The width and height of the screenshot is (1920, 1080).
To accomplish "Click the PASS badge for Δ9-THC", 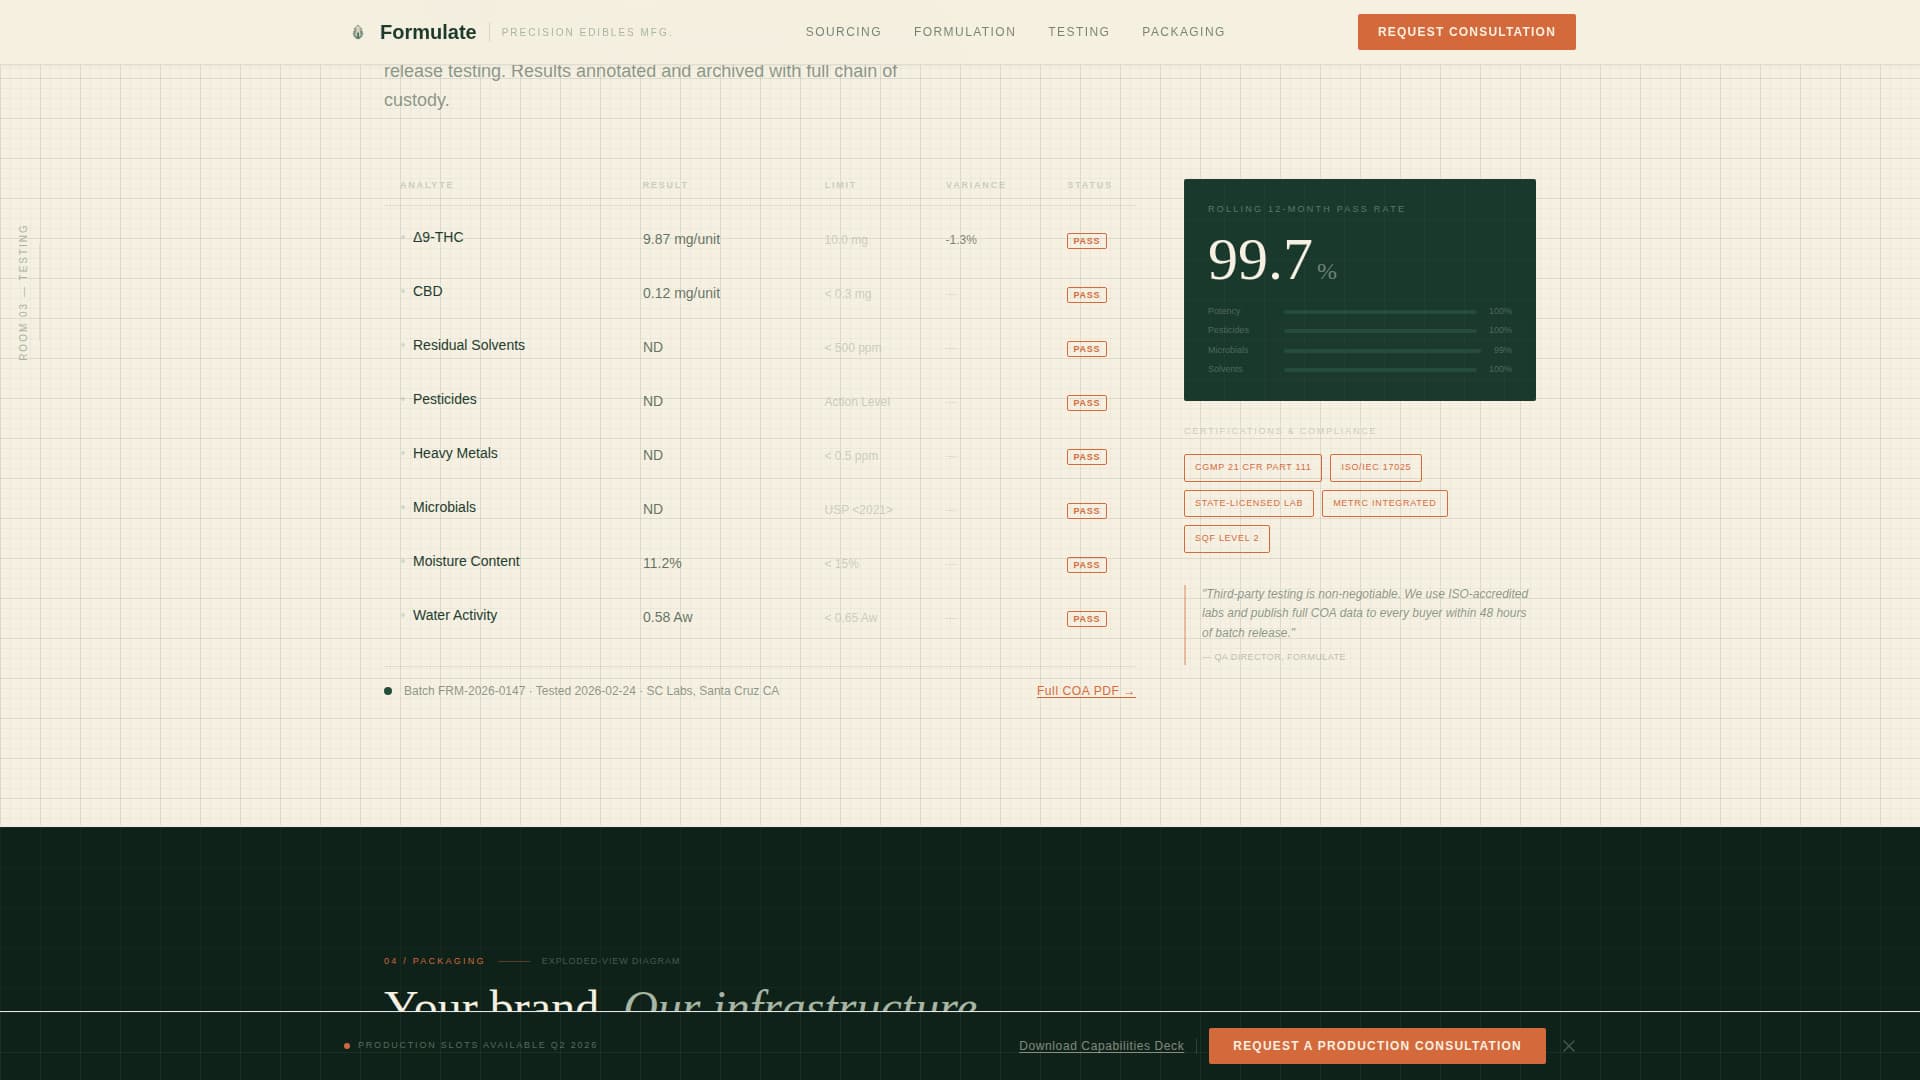I will click(x=1086, y=241).
